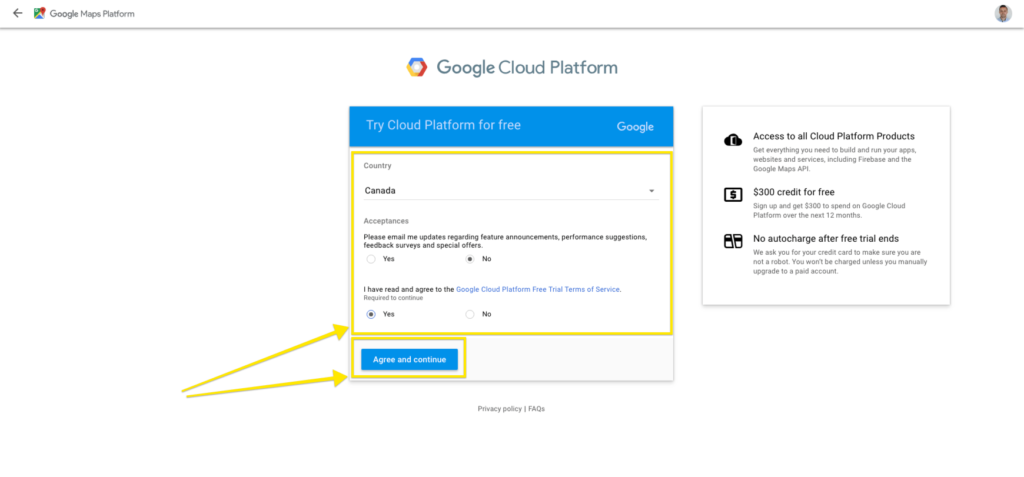Screen dimensions: 1024x477
Task: Open the user profile avatar
Action: tap(1003, 13)
